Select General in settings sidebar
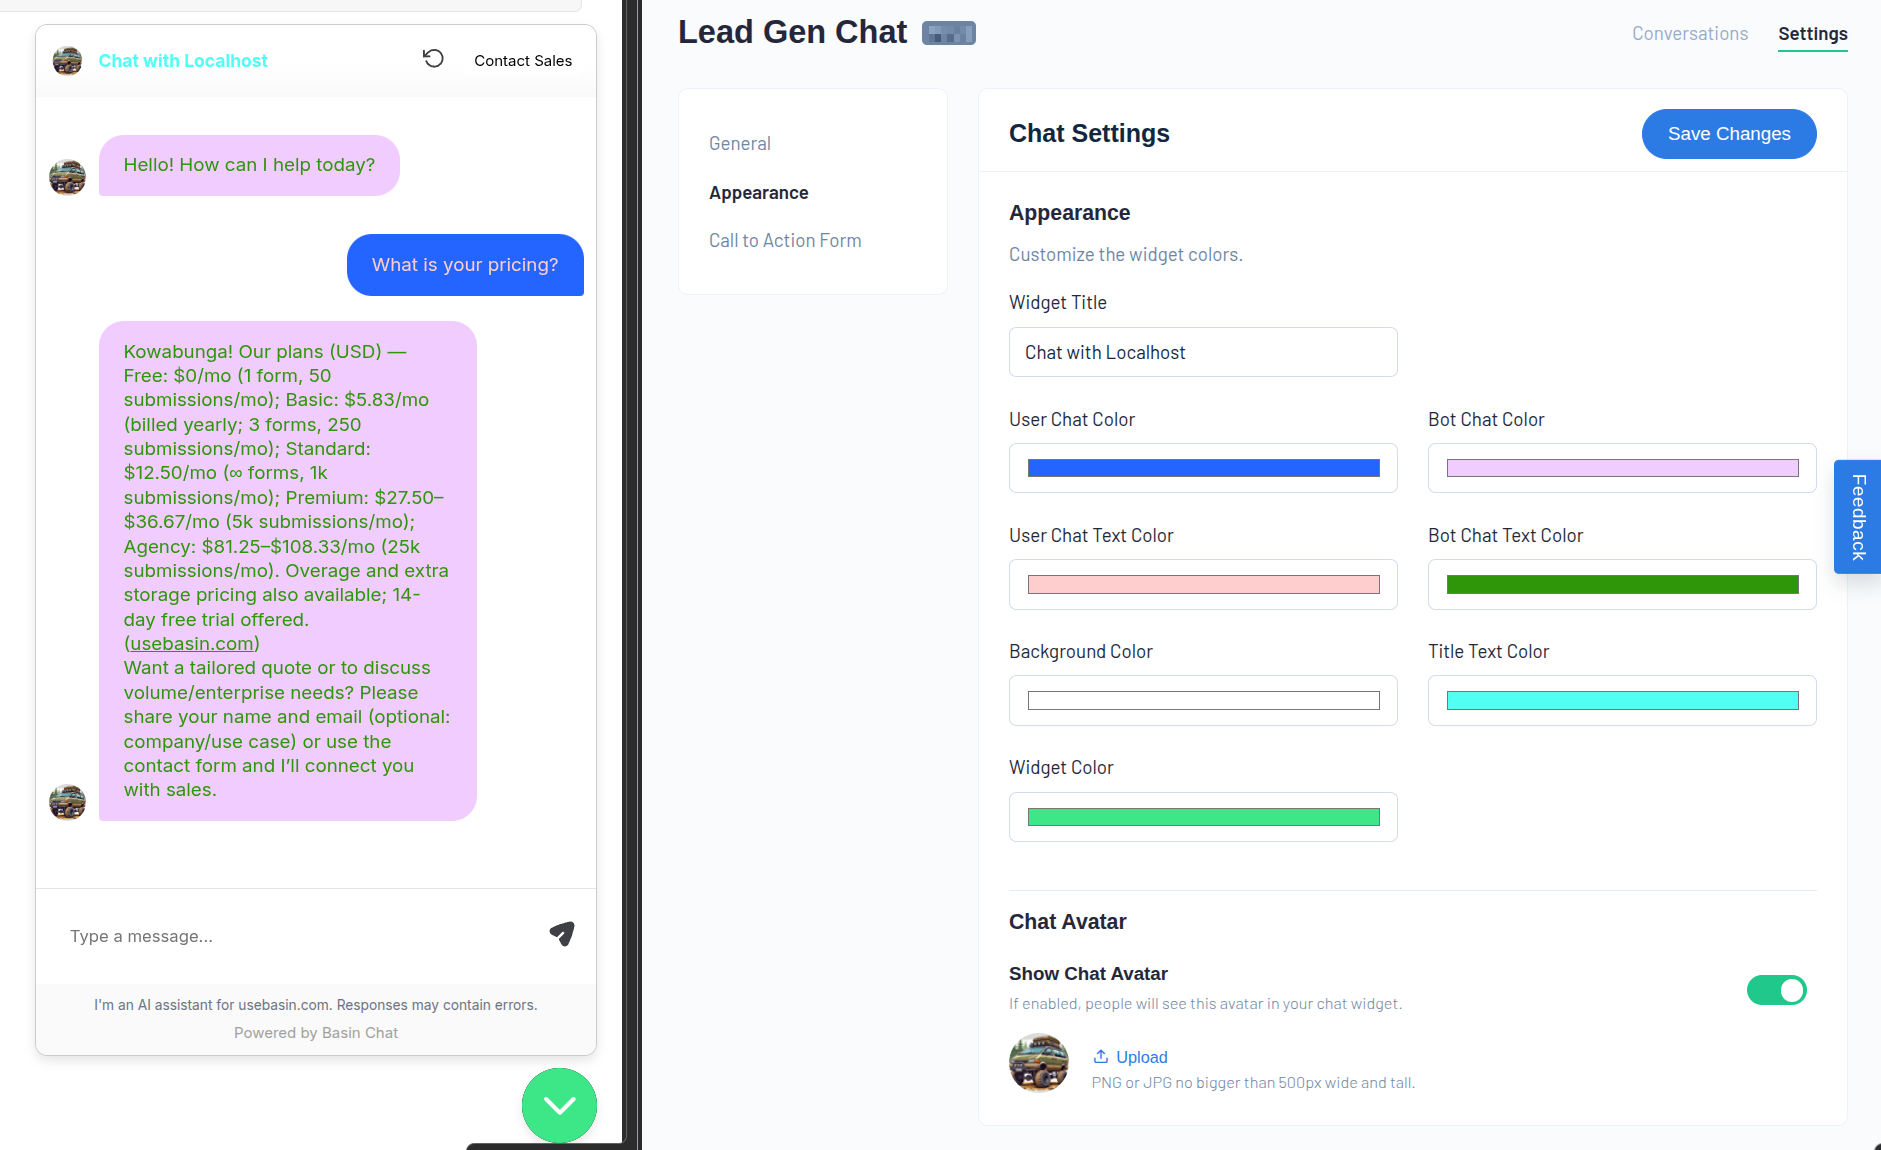The width and height of the screenshot is (1881, 1150). pyautogui.click(x=739, y=144)
